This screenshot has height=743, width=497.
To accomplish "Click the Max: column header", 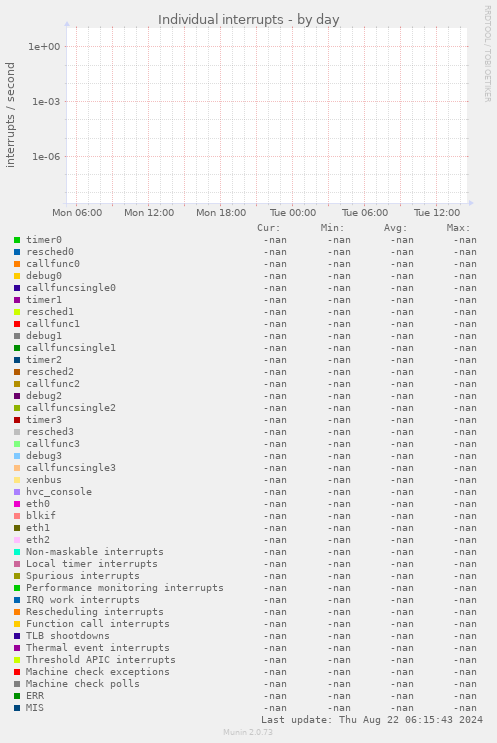I will click(x=458, y=228).
